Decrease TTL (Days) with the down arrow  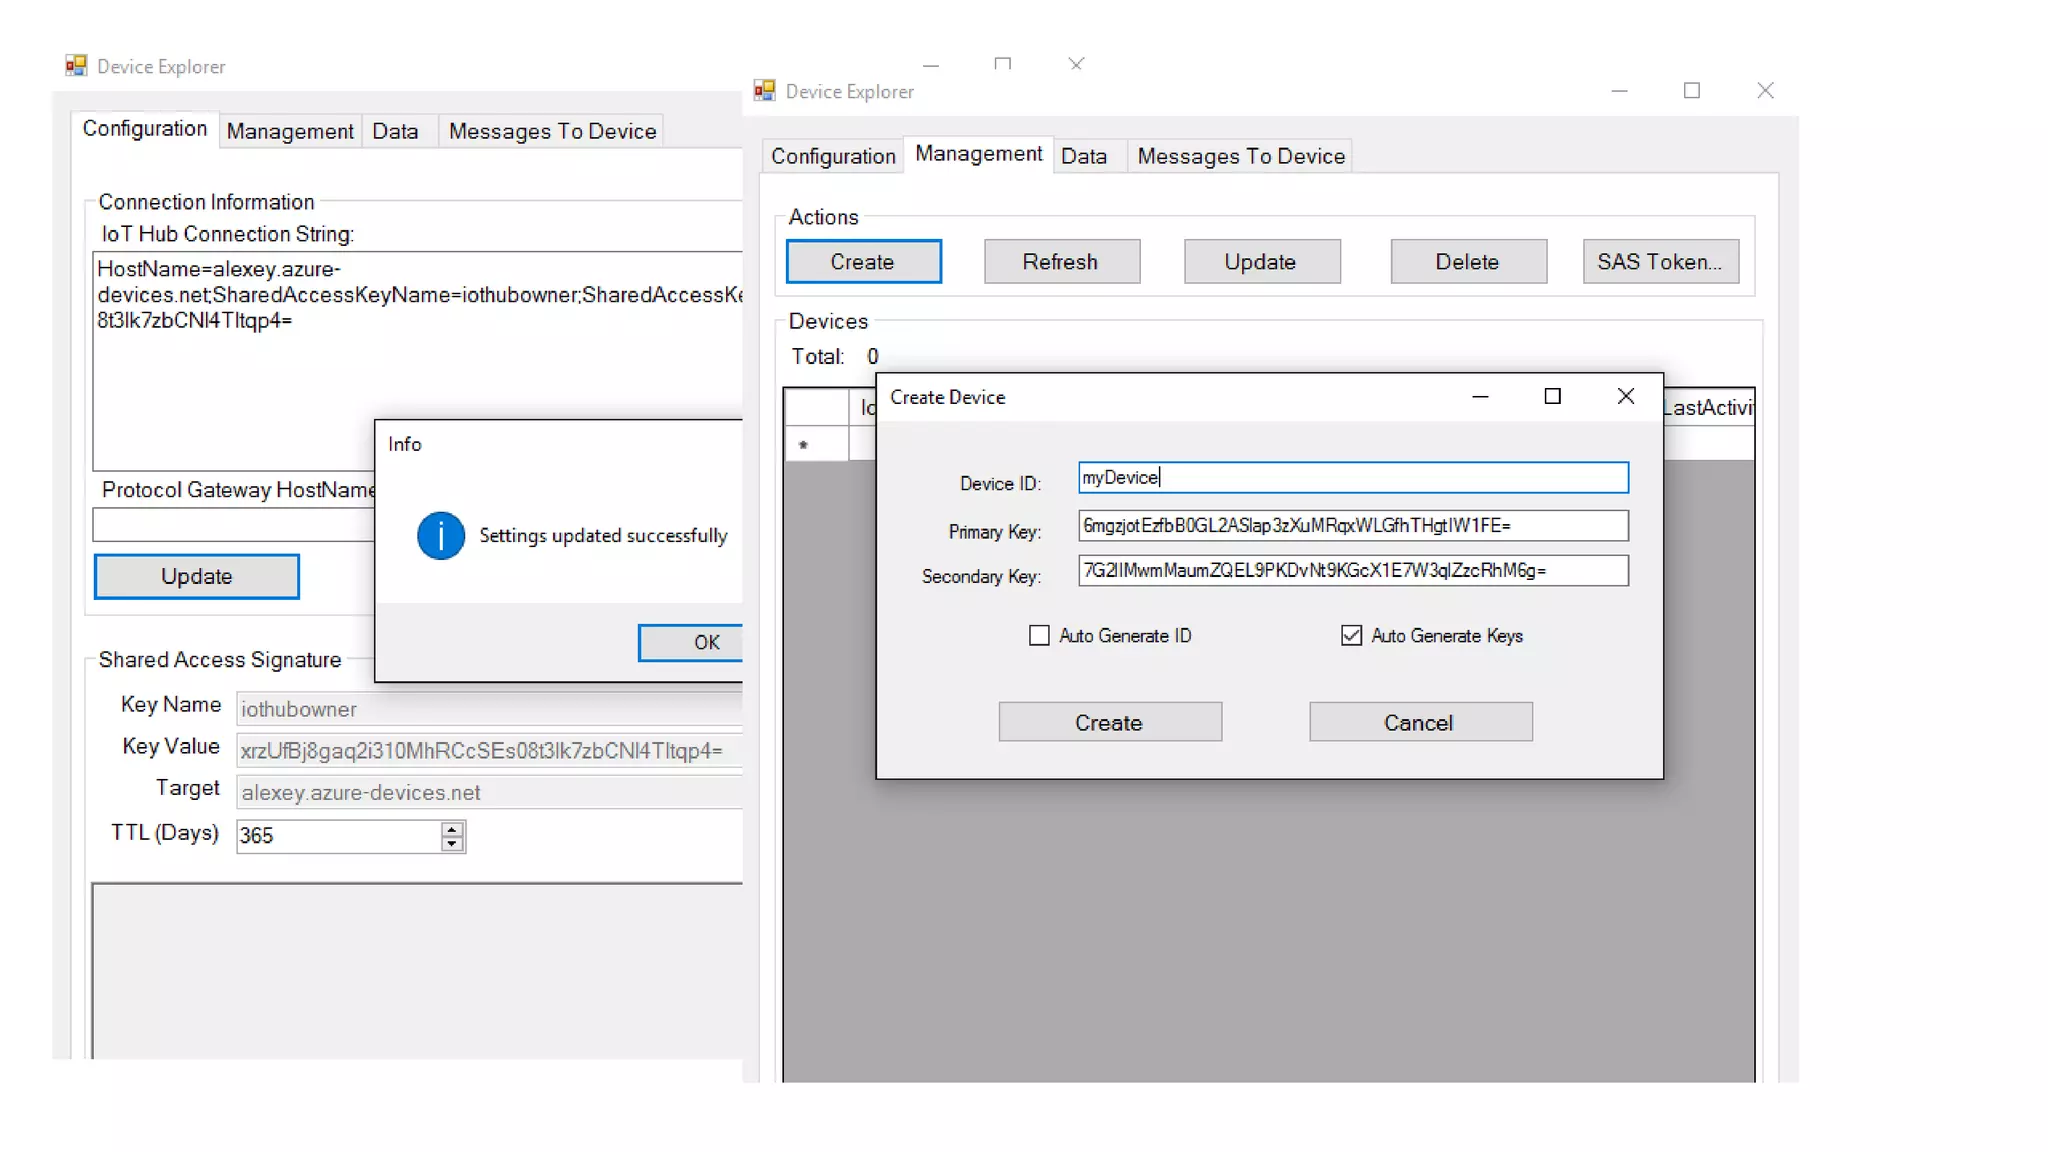pos(453,844)
